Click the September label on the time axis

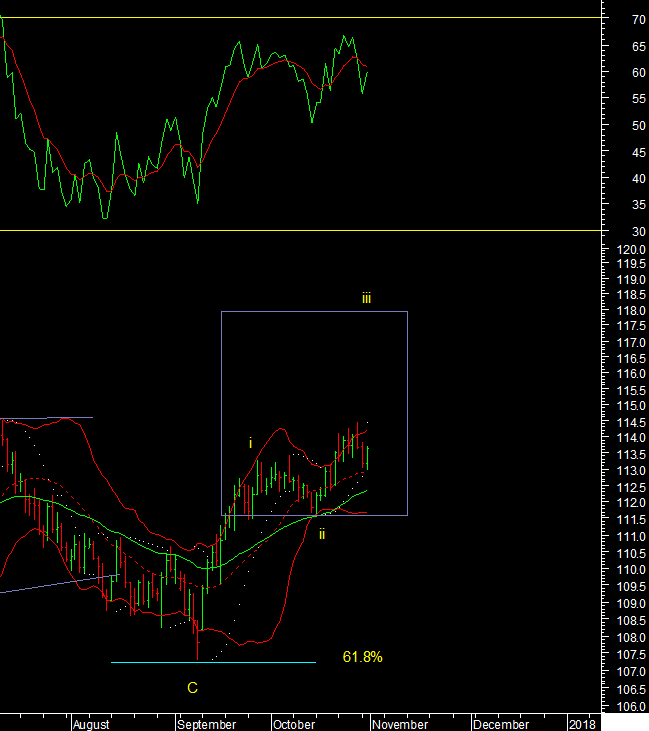click(207, 724)
